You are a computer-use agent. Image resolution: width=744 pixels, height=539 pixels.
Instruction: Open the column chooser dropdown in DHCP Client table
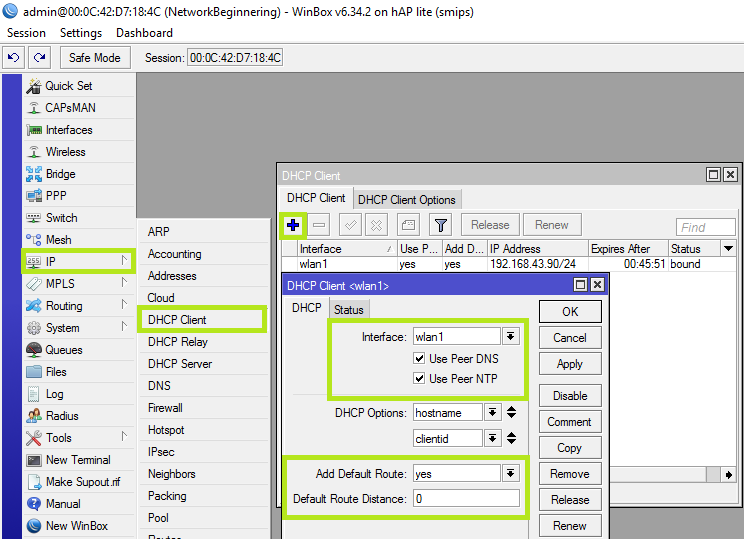pyautogui.click(x=728, y=249)
